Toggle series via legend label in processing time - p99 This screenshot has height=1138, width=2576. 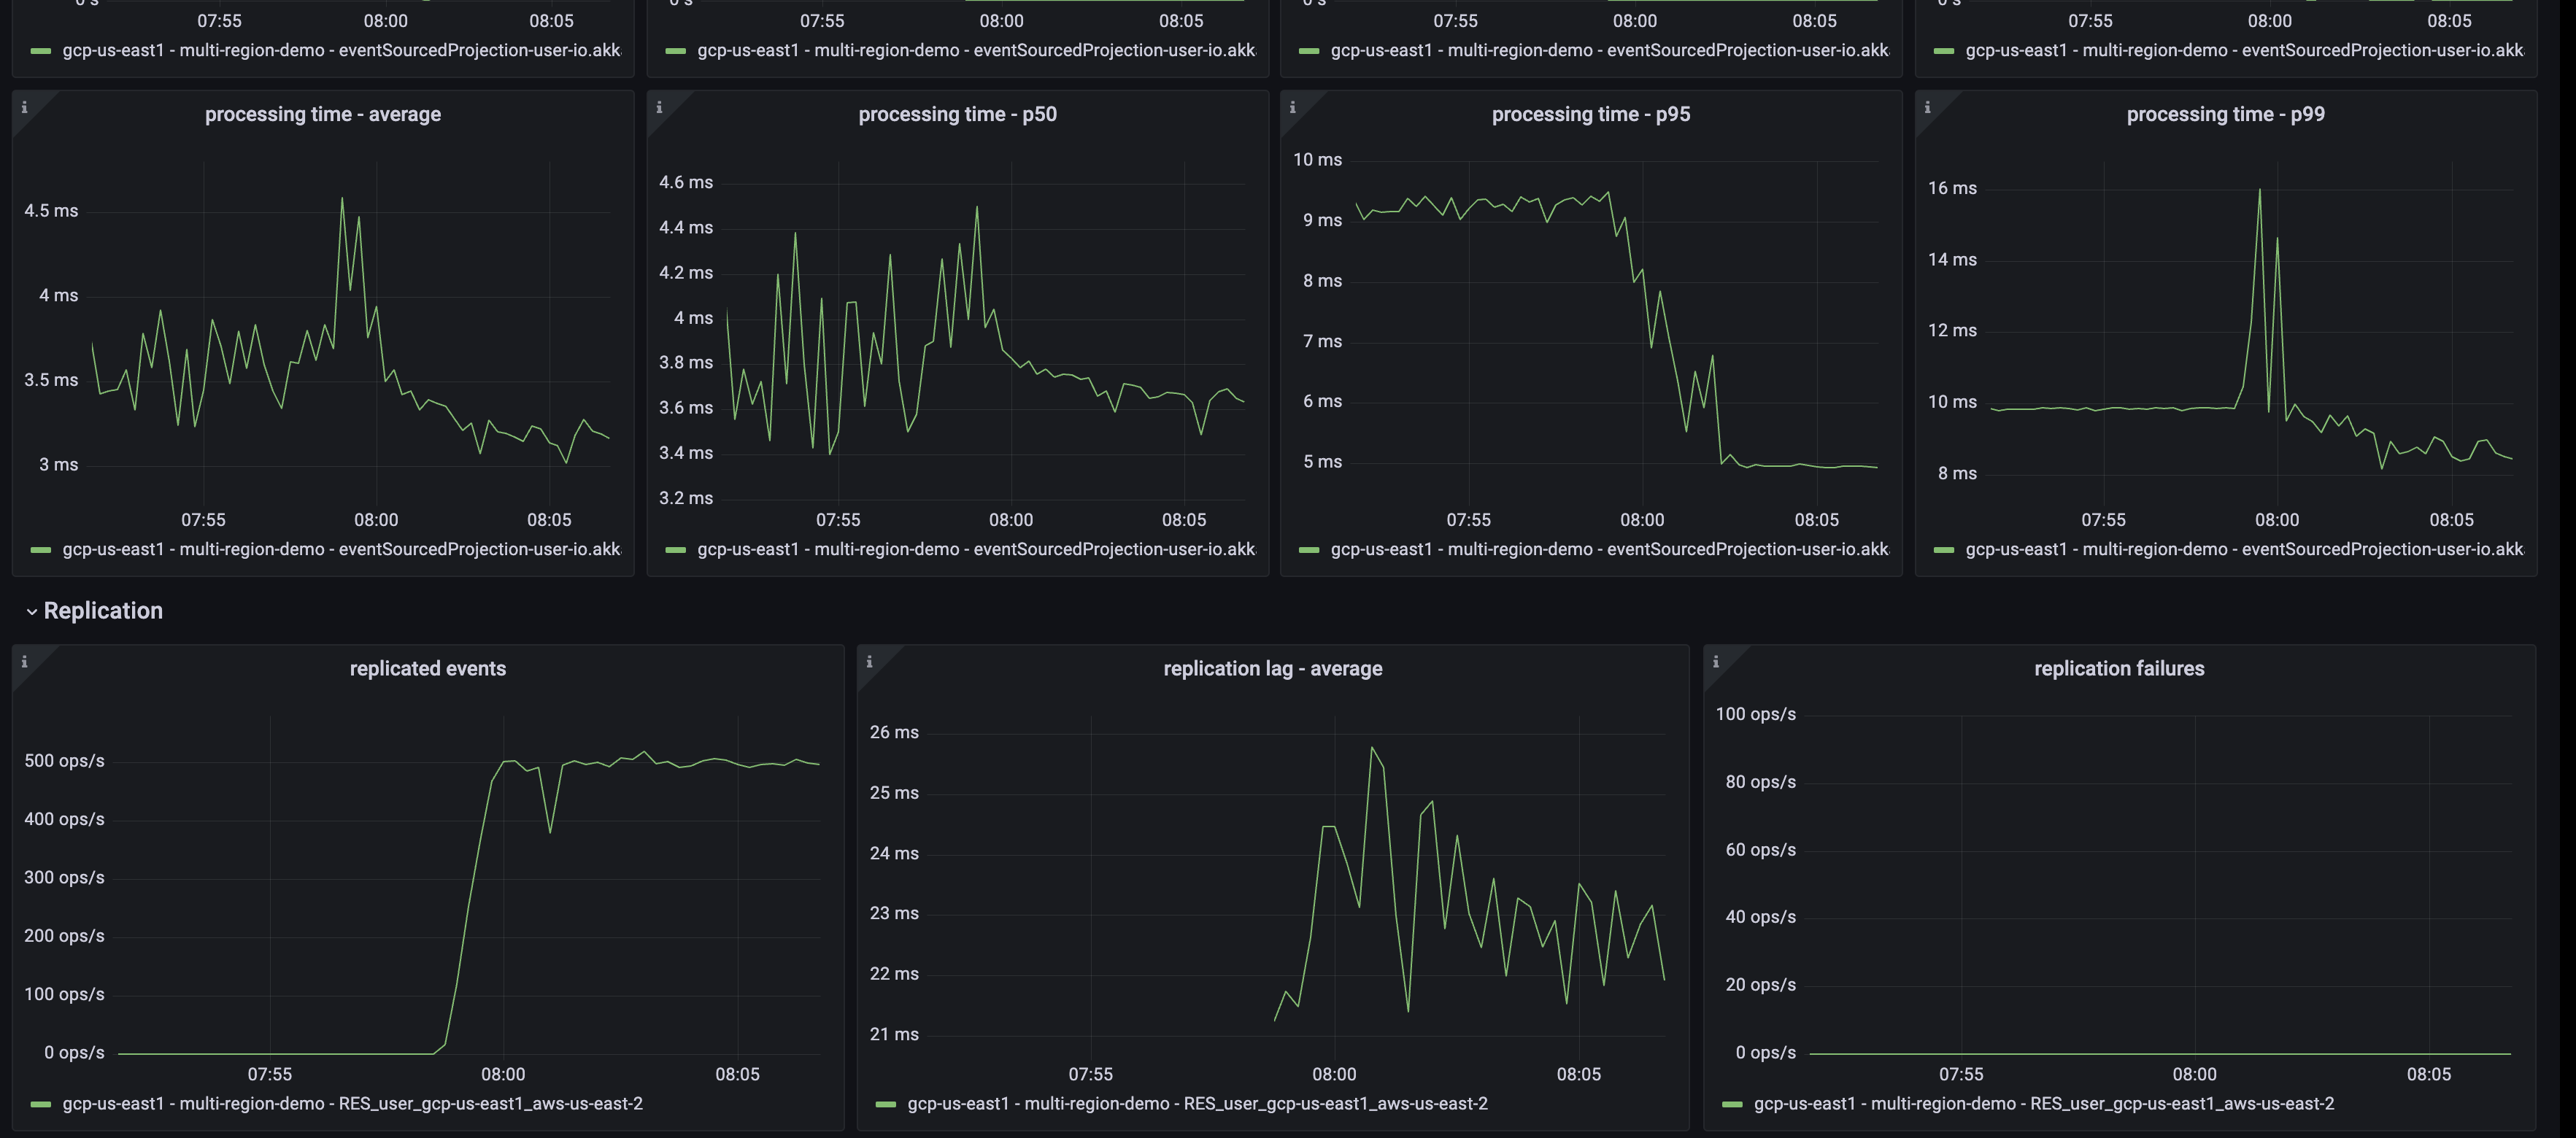click(x=2244, y=549)
